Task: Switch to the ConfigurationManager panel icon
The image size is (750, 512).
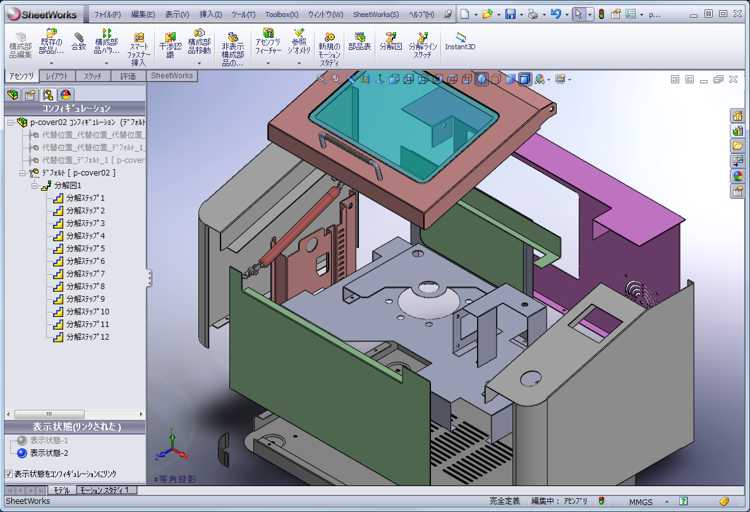Action: (49, 94)
